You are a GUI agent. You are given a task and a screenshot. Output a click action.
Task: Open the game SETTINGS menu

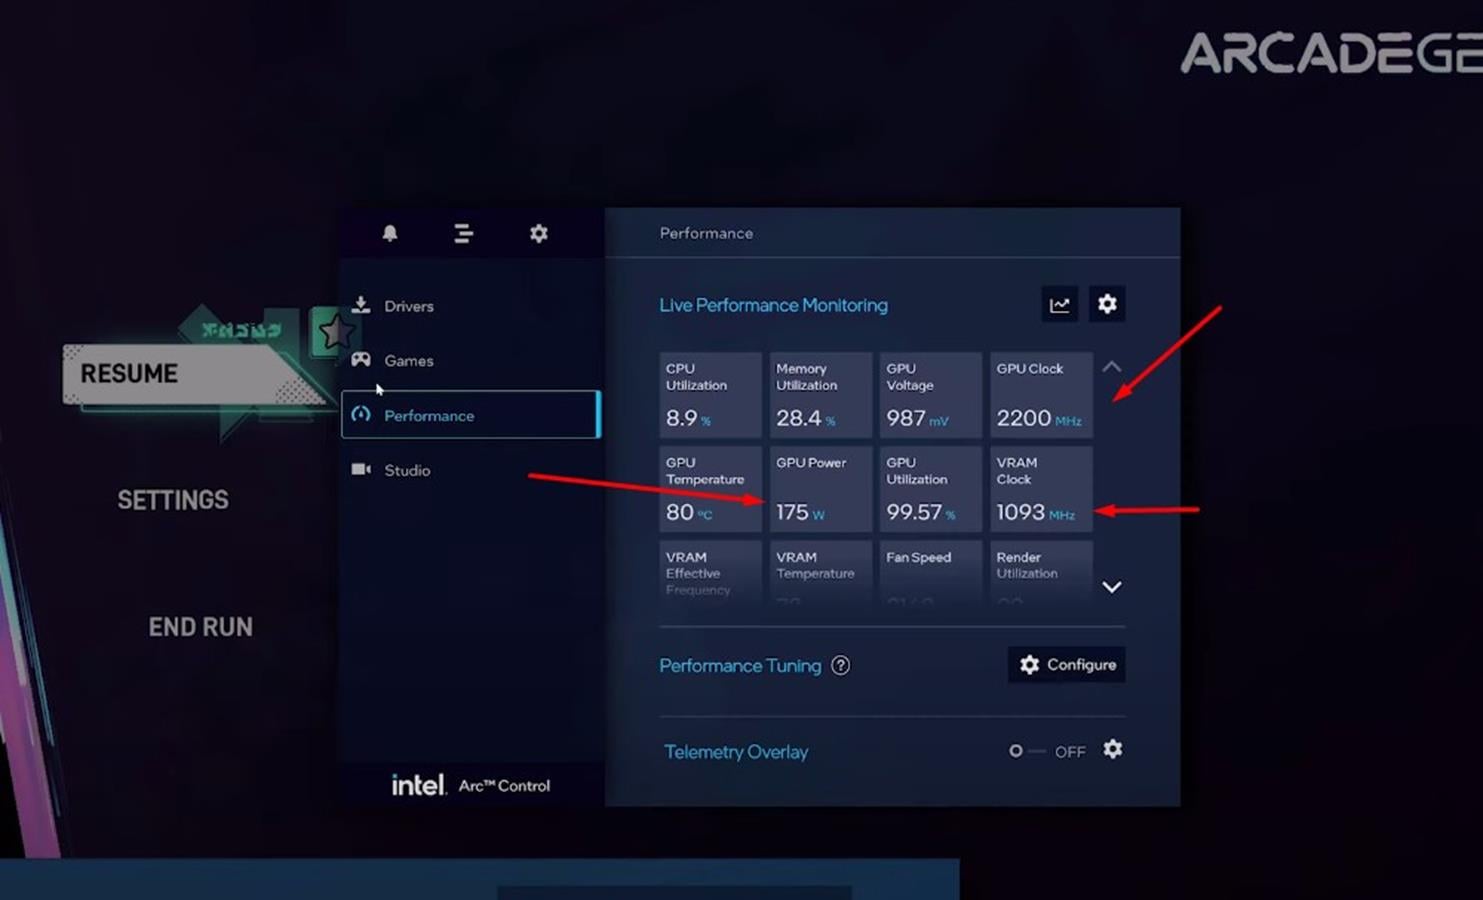[173, 500]
